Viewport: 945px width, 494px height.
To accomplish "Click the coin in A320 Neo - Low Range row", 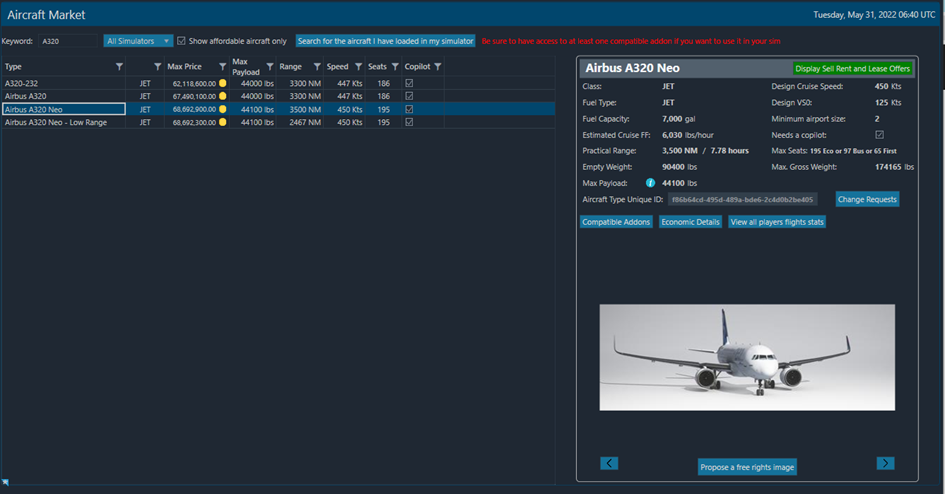I will pyautogui.click(x=222, y=122).
